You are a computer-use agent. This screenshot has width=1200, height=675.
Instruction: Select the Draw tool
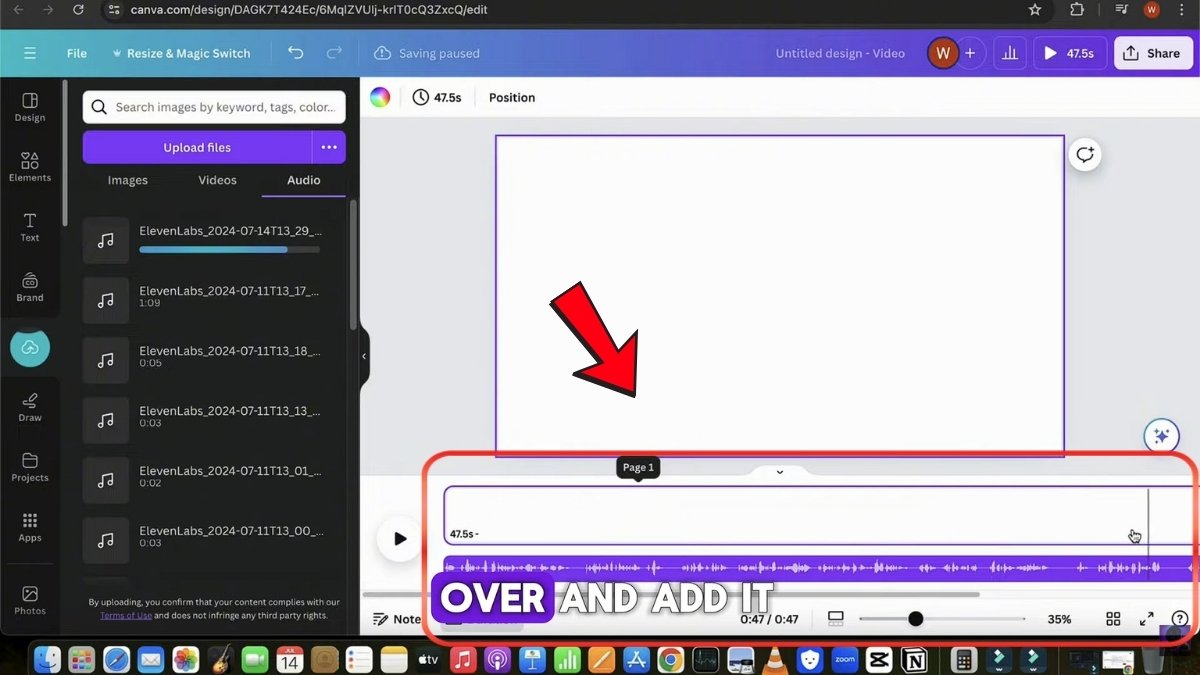click(30, 407)
